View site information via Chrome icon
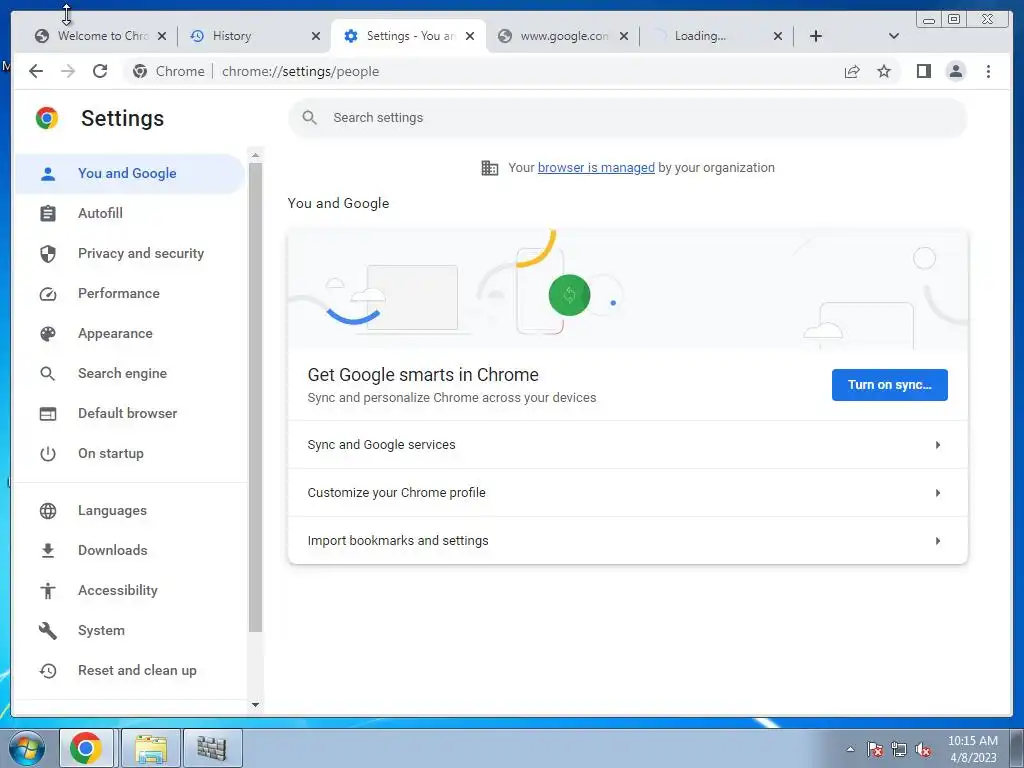Screen dimensions: 1024x768 (x=140, y=71)
